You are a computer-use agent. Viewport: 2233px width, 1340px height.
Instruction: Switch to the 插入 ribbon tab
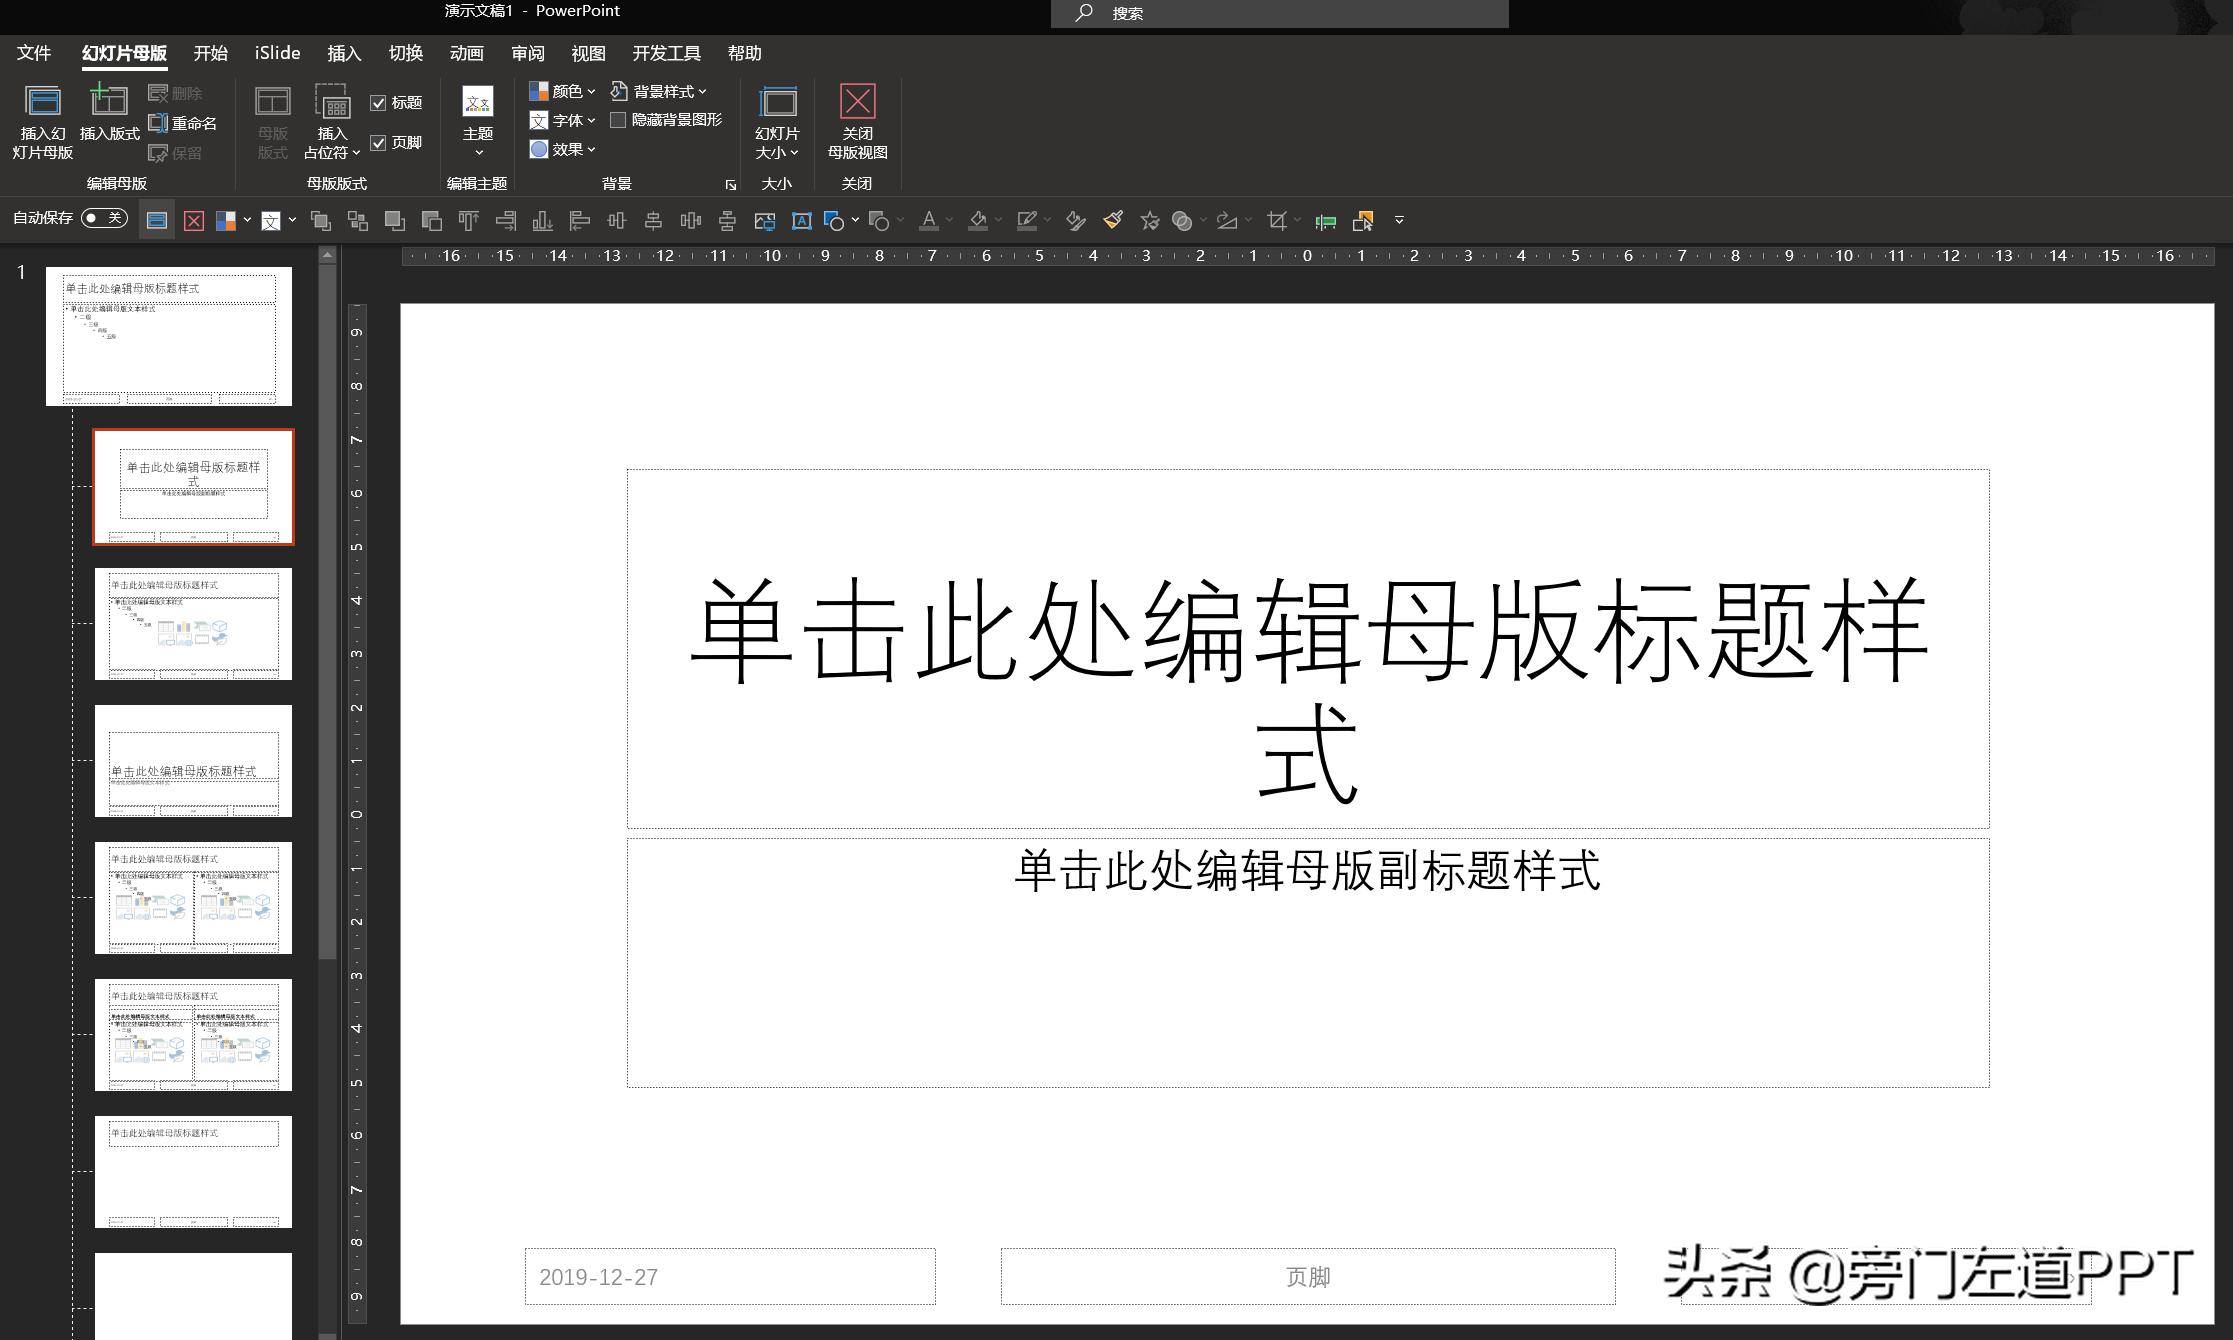click(343, 52)
